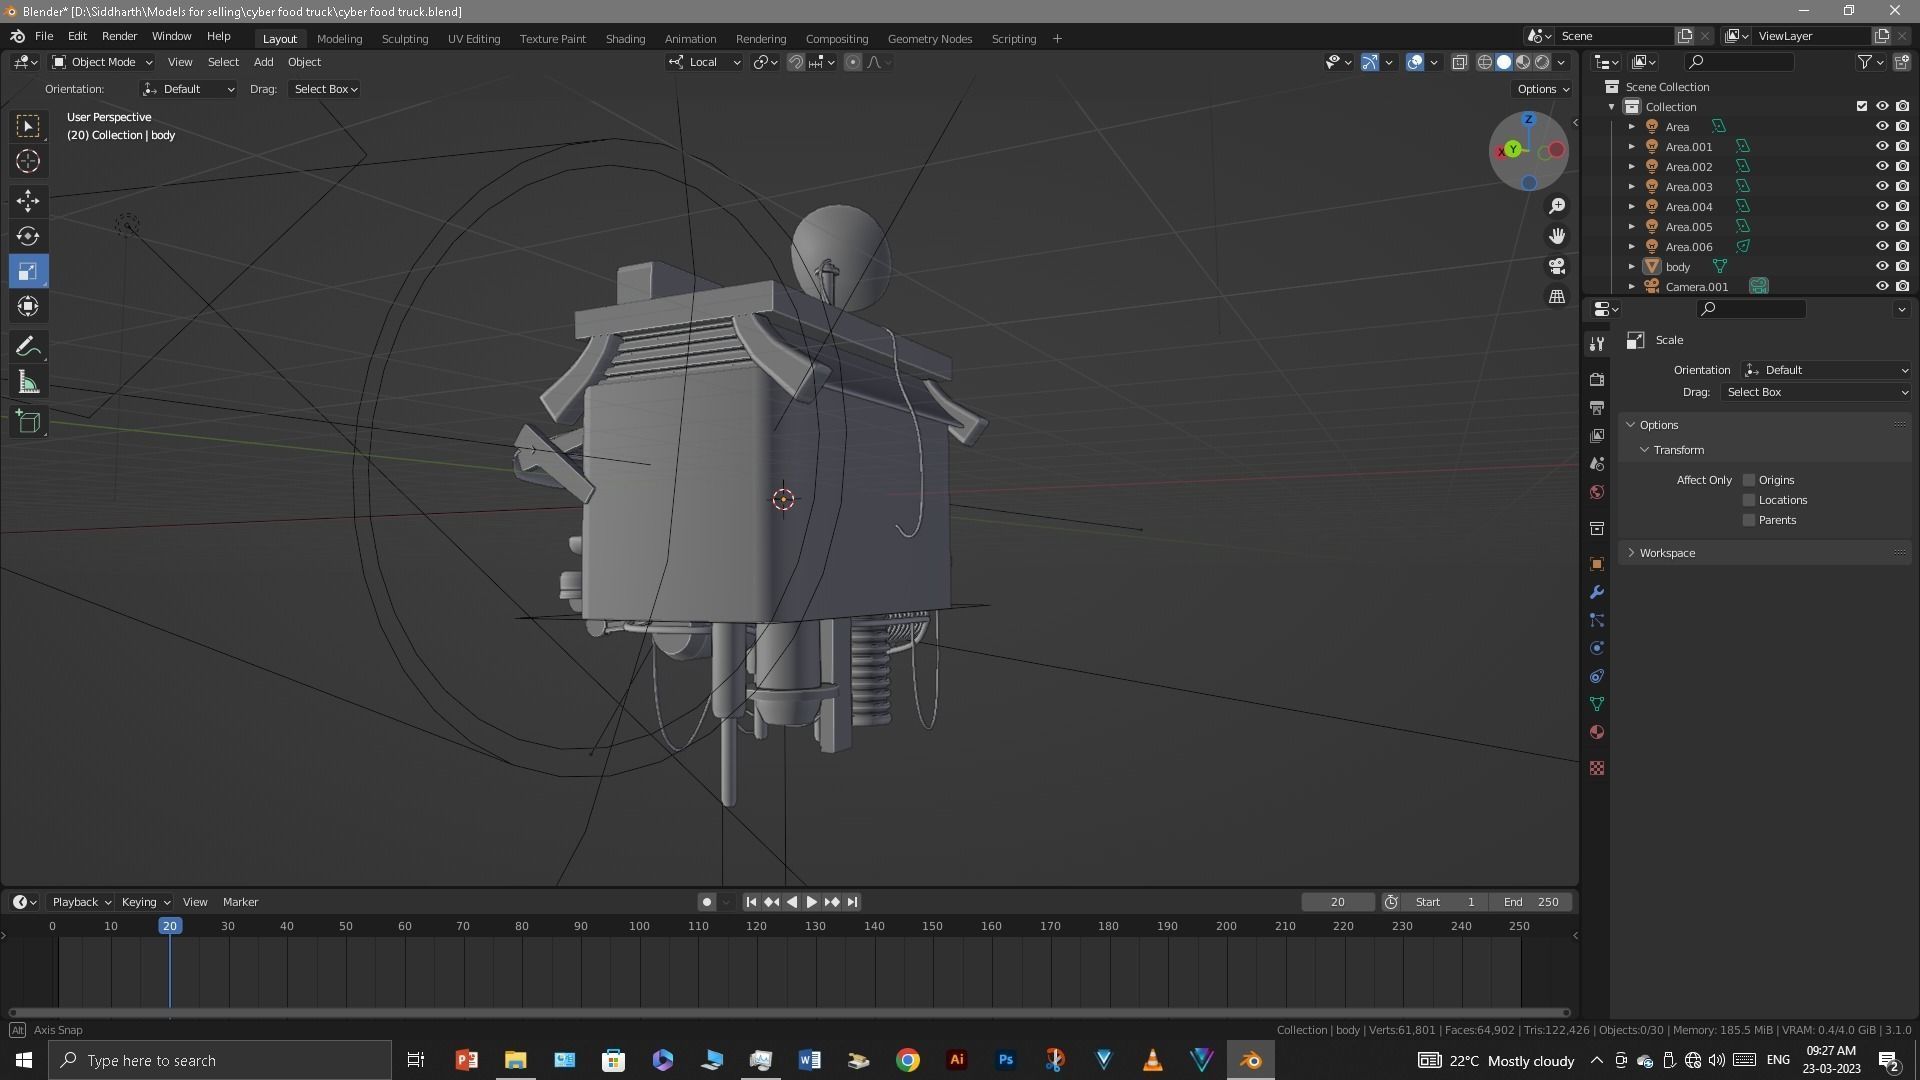Select the Add Cube tool

click(28, 422)
